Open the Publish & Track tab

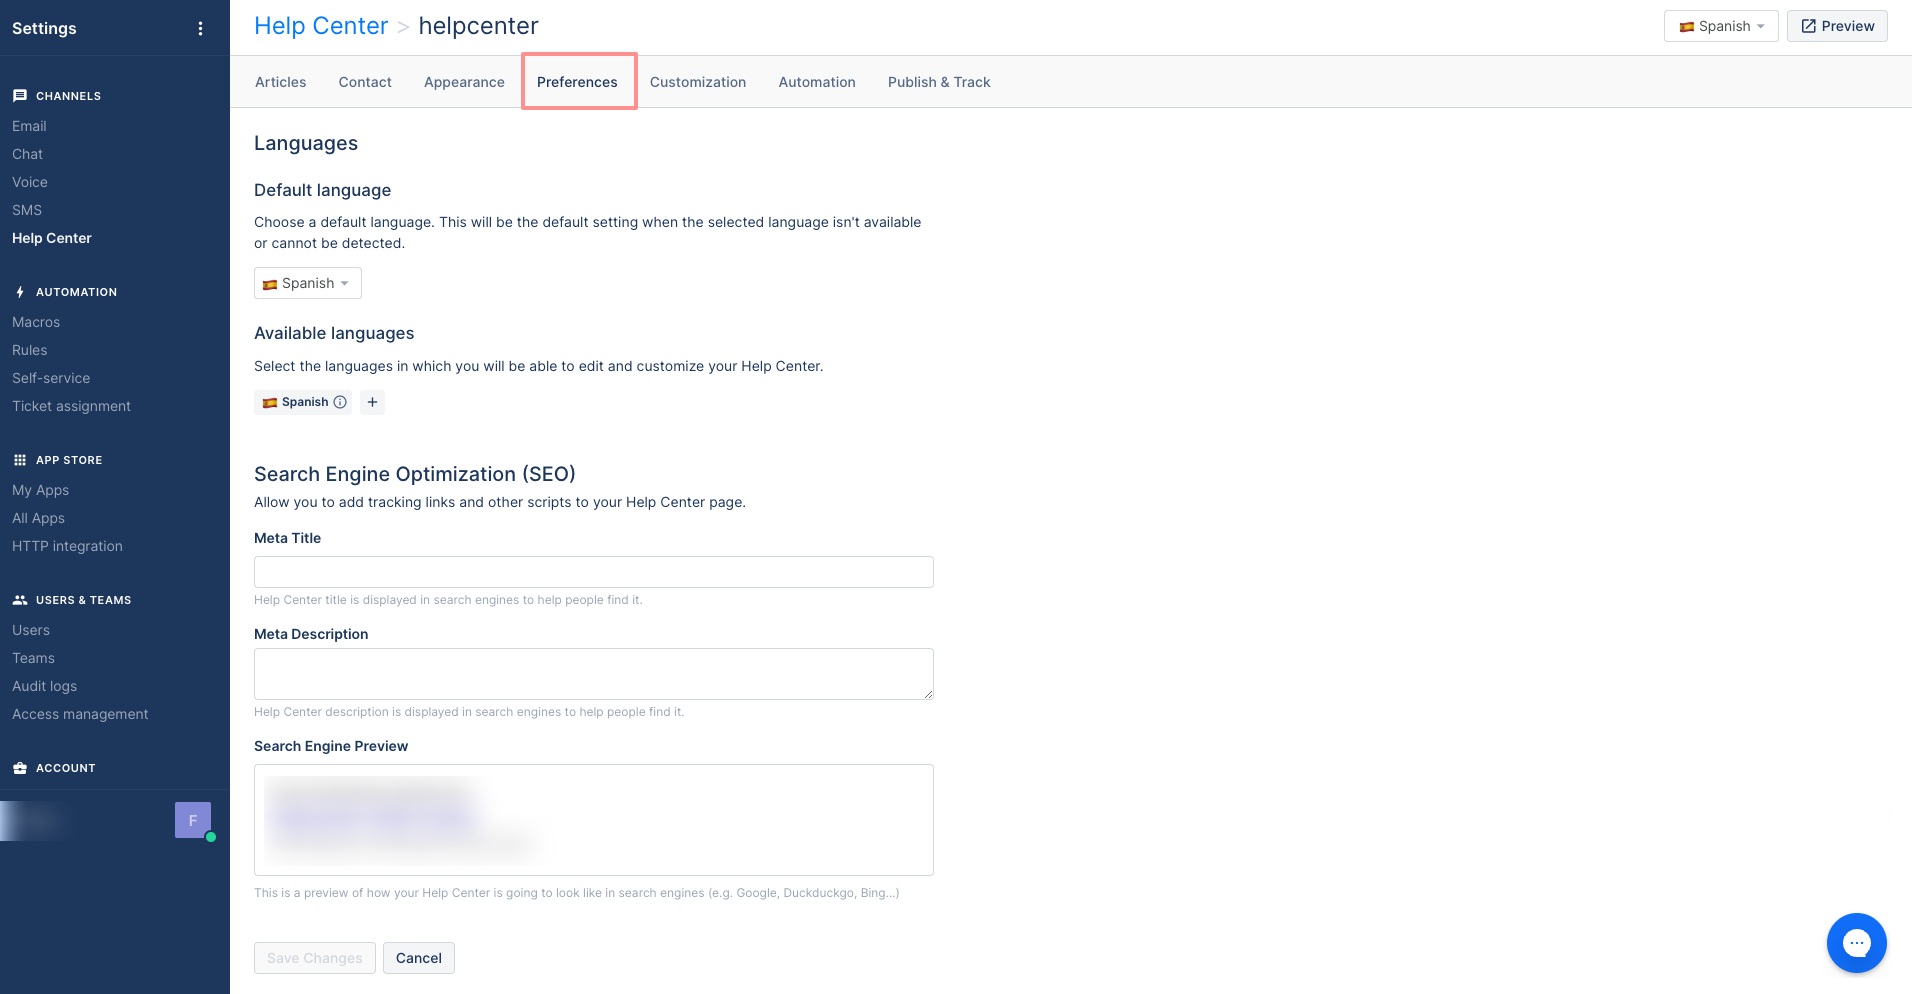coord(938,81)
